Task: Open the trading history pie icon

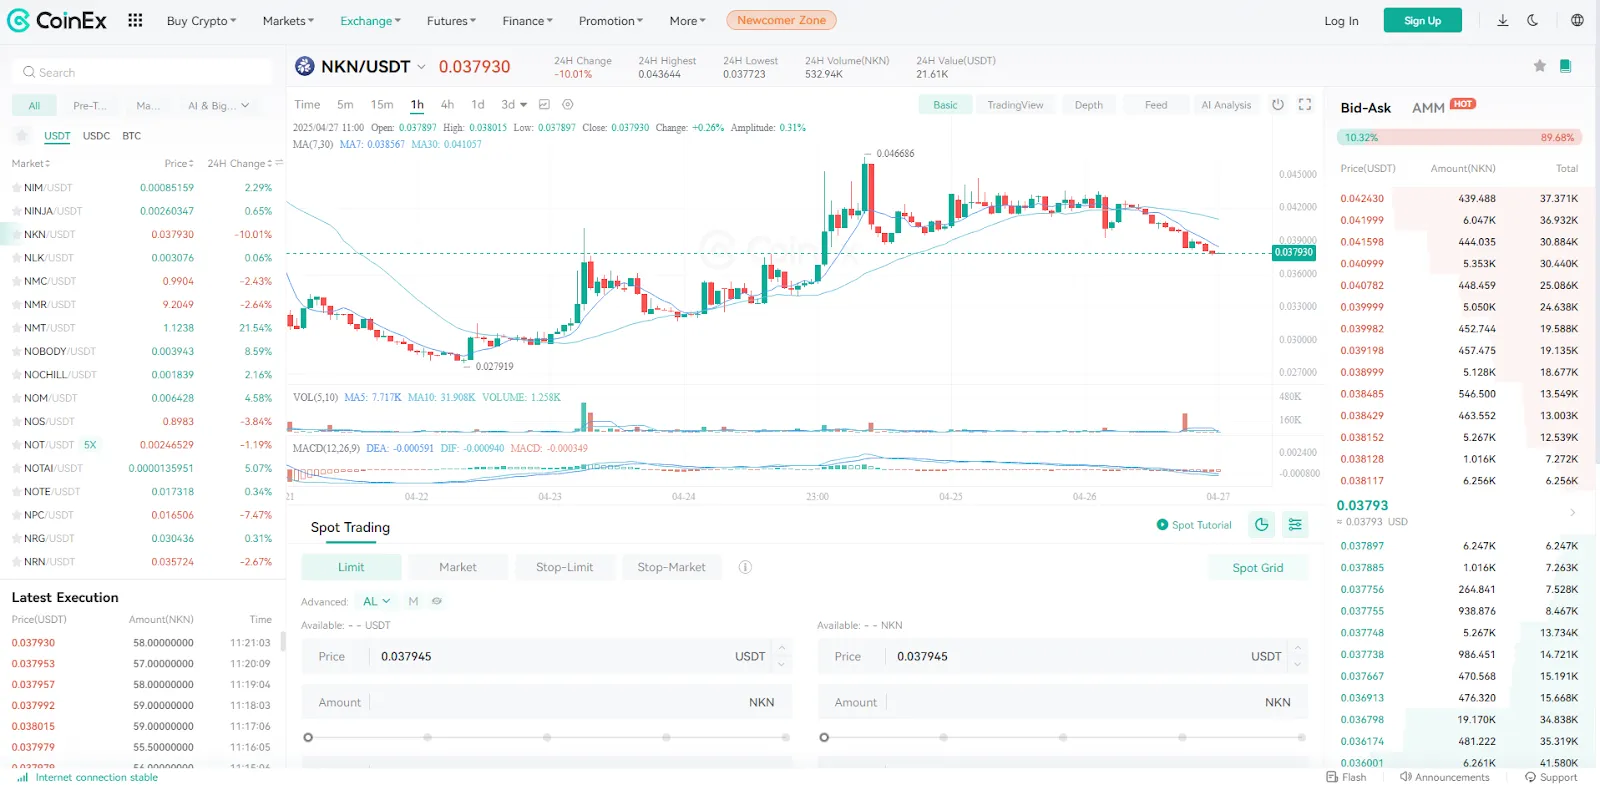Action: point(1262,525)
